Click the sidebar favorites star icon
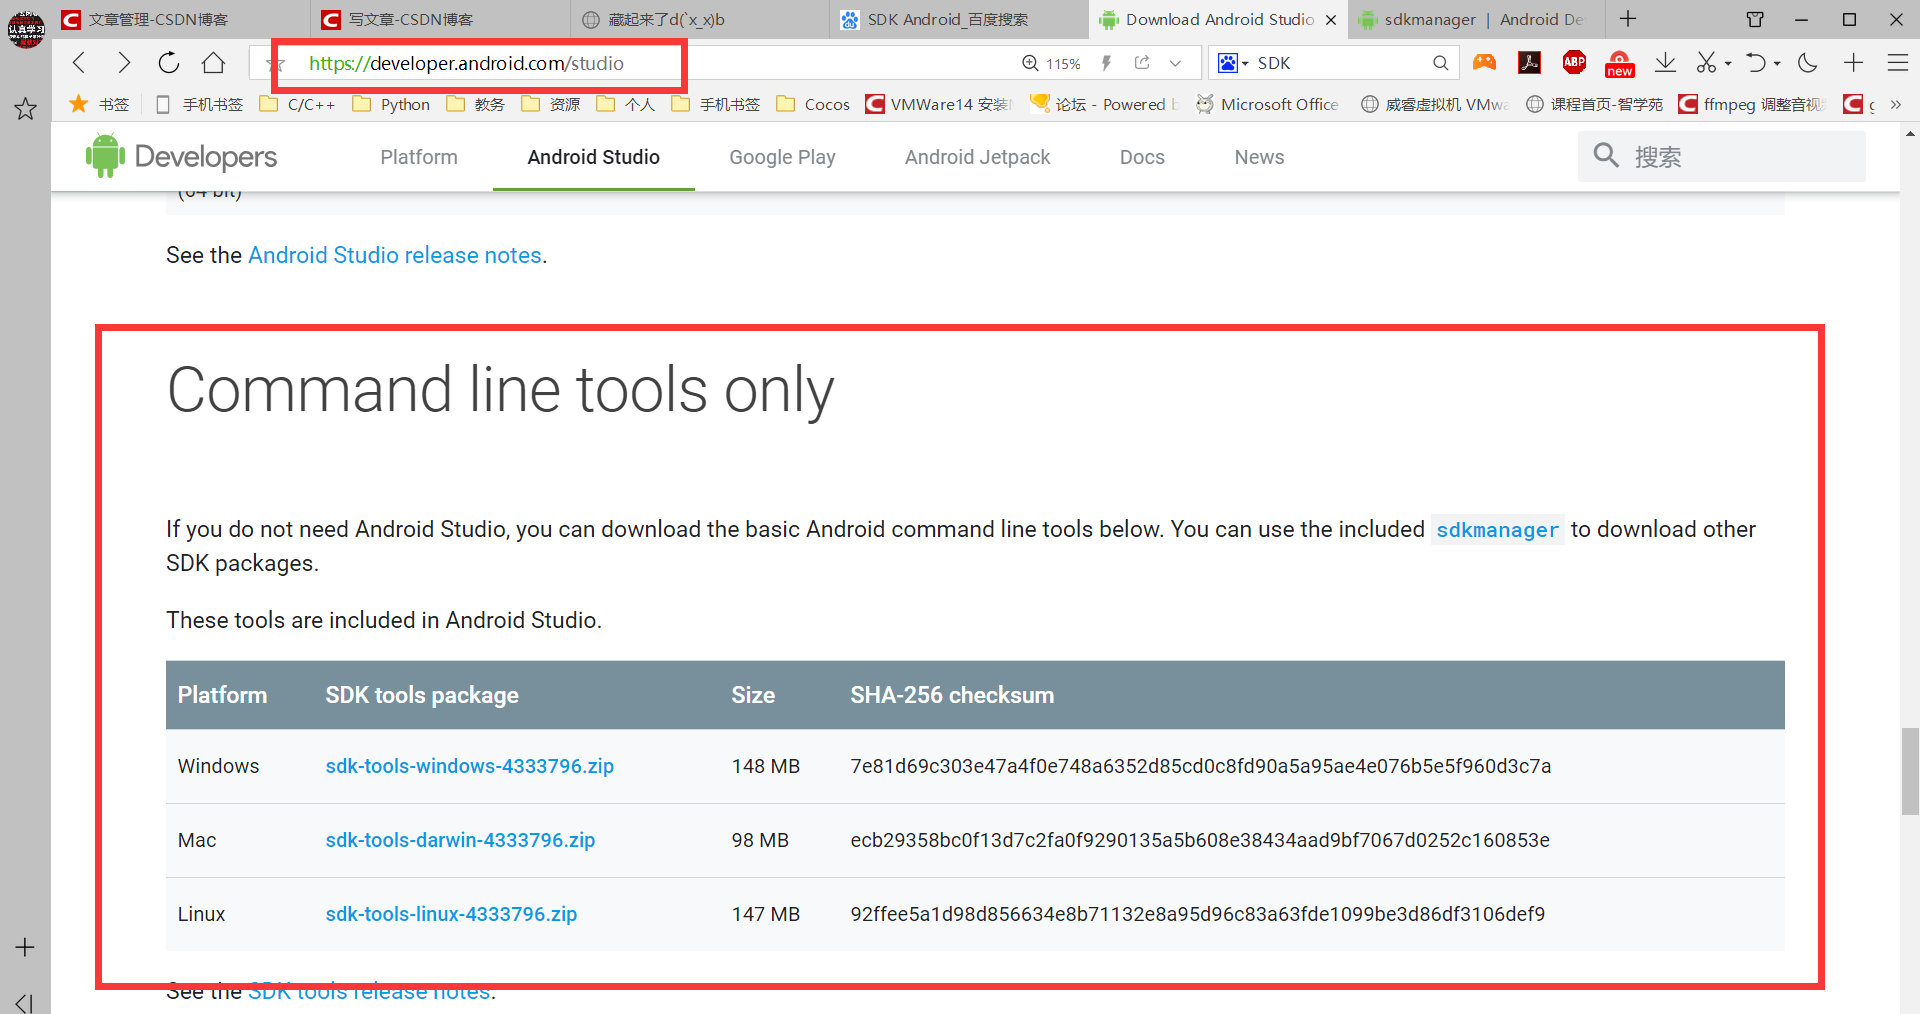The width and height of the screenshot is (1920, 1014). point(25,108)
